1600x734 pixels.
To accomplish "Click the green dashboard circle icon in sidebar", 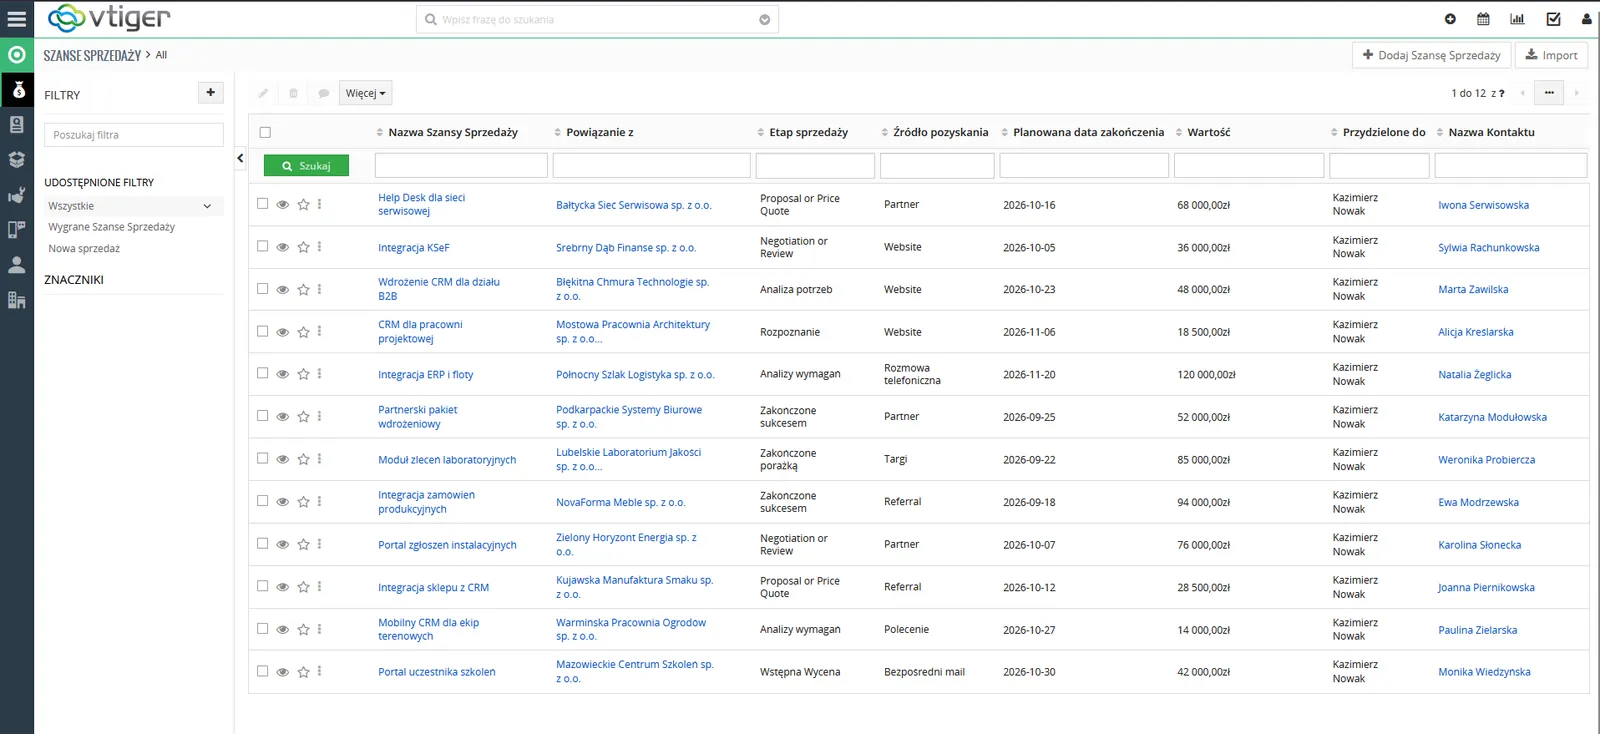I will [x=17, y=55].
